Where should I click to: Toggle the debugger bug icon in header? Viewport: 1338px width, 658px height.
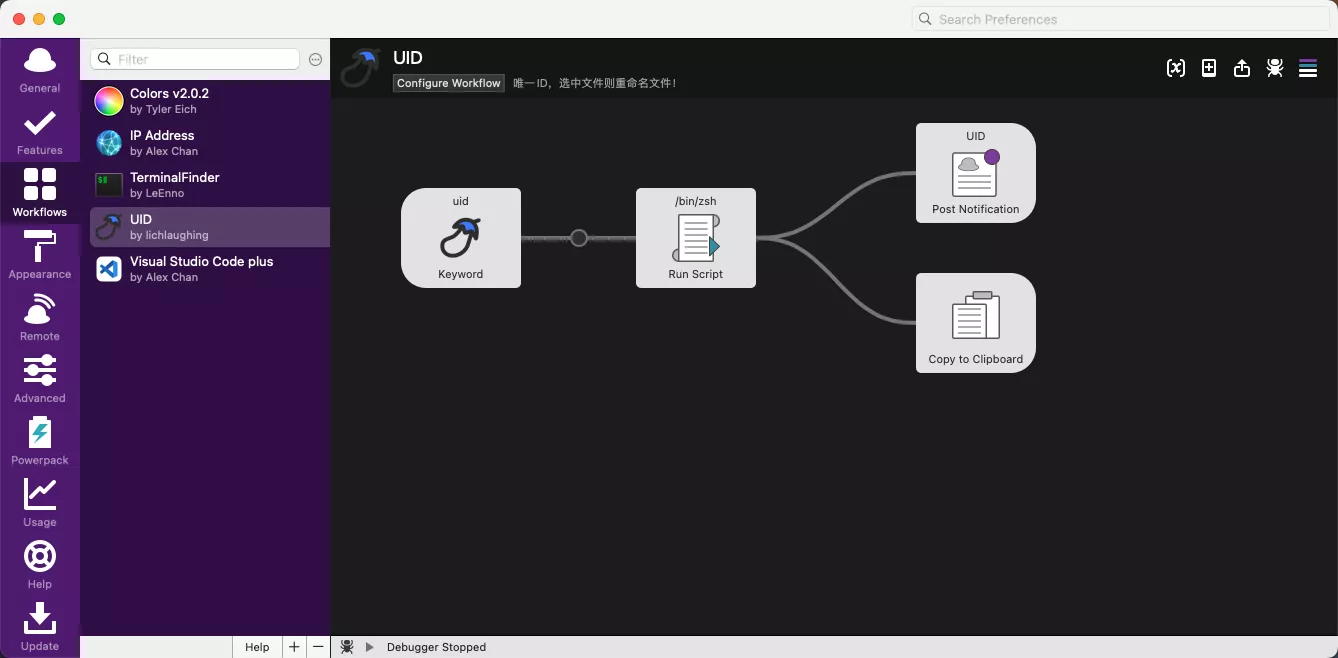coord(1275,68)
